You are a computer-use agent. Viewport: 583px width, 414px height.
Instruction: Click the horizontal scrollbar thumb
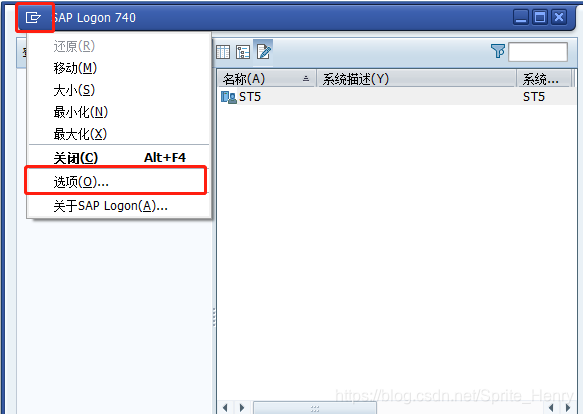tap(315, 408)
